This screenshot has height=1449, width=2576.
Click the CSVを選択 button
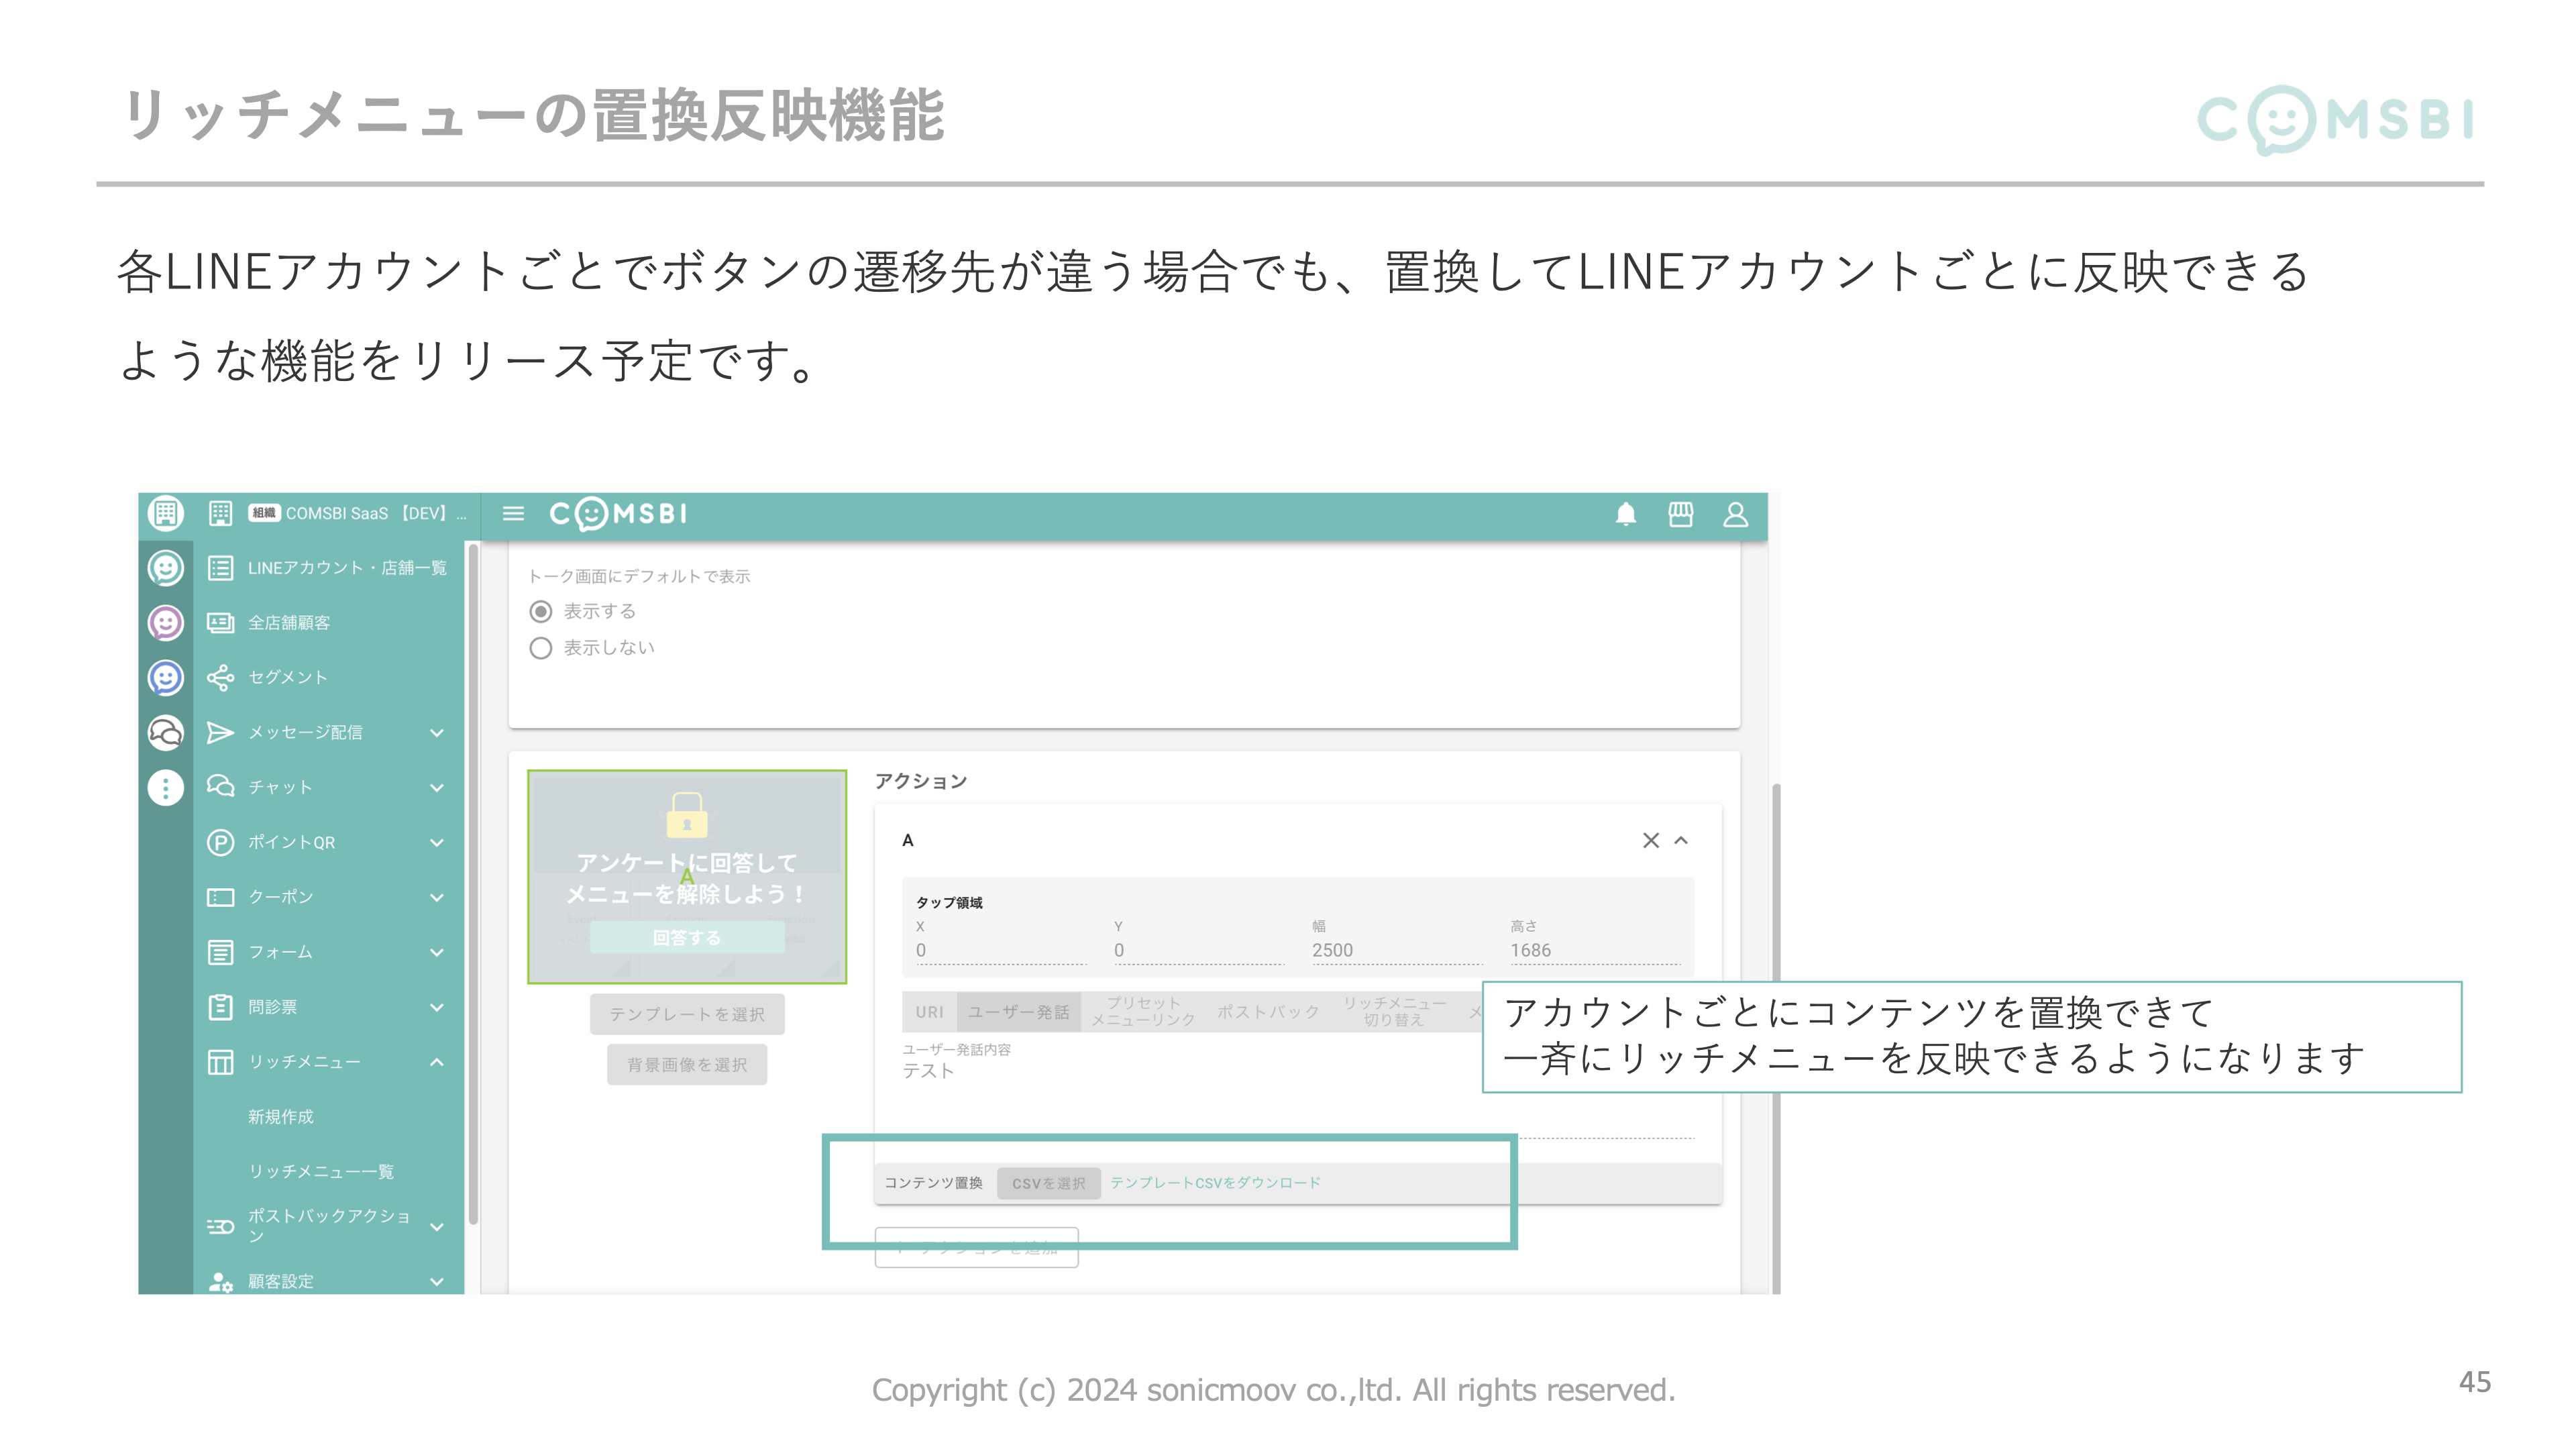coord(1048,1183)
